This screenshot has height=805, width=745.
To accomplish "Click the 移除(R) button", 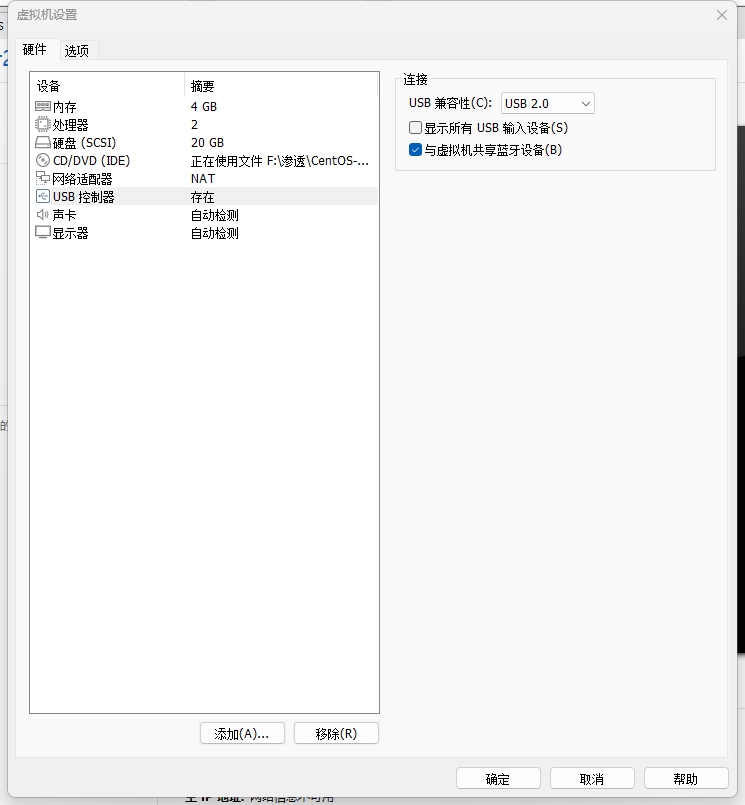I will (336, 733).
